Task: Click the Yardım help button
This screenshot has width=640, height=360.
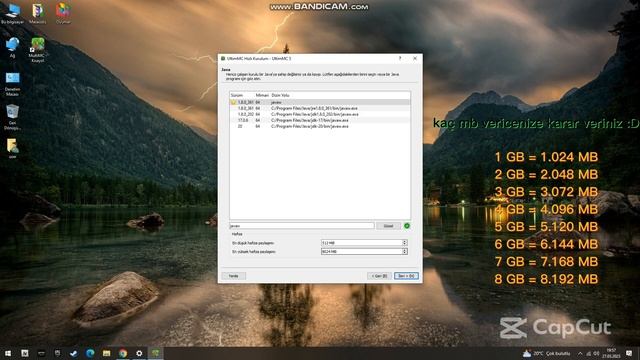Action: tap(233, 276)
